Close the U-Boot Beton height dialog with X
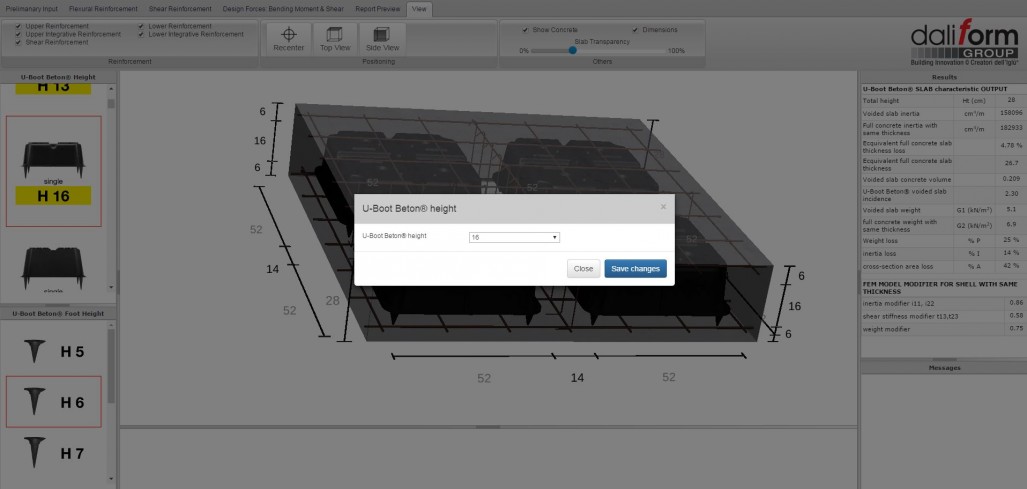Image resolution: width=1027 pixels, height=489 pixels. pyautogui.click(x=663, y=207)
